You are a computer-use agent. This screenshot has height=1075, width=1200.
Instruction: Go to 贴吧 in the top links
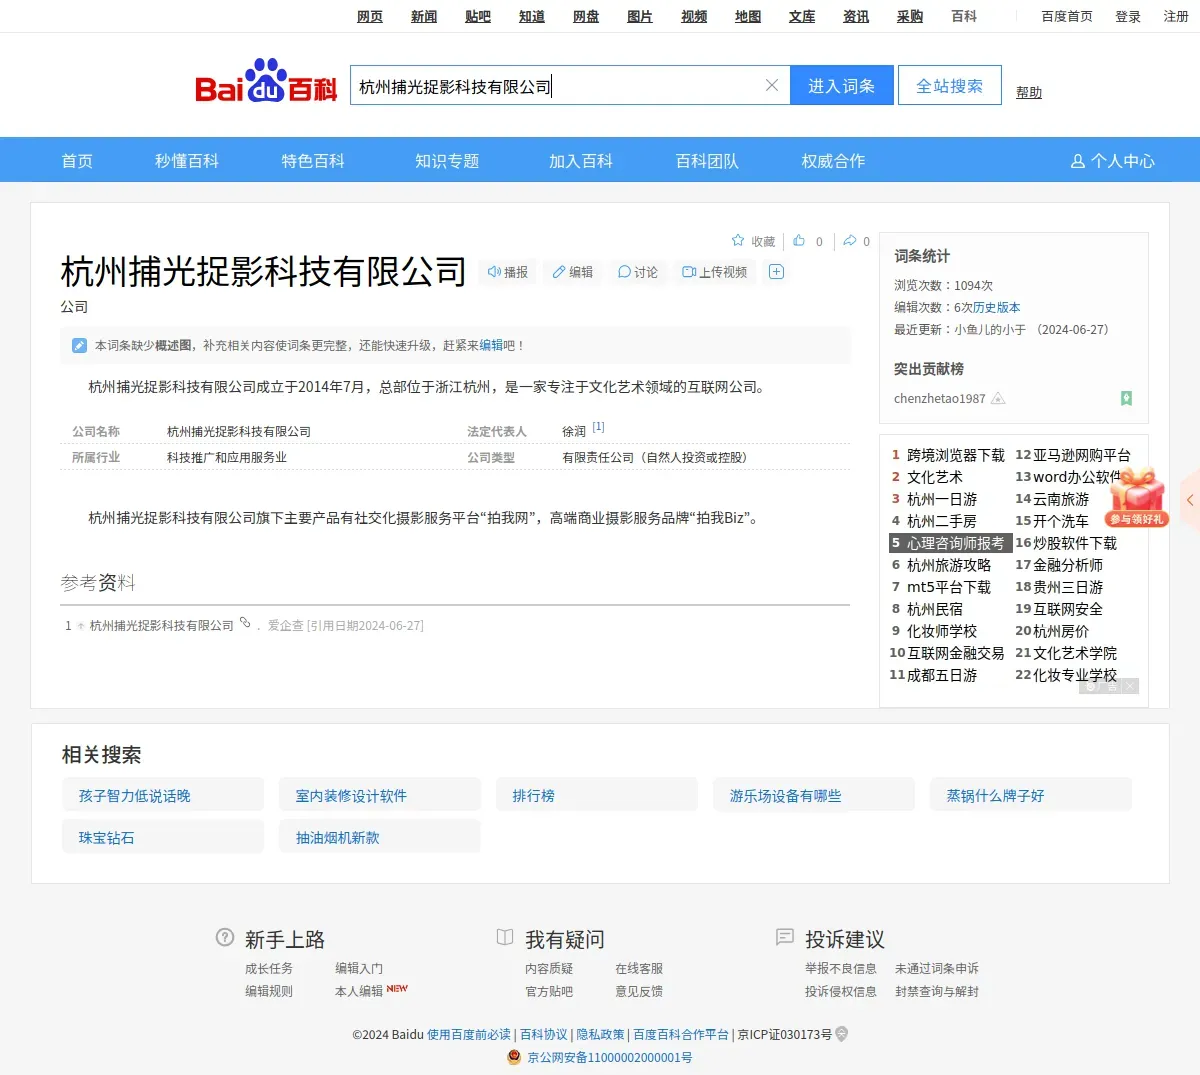pyautogui.click(x=478, y=16)
